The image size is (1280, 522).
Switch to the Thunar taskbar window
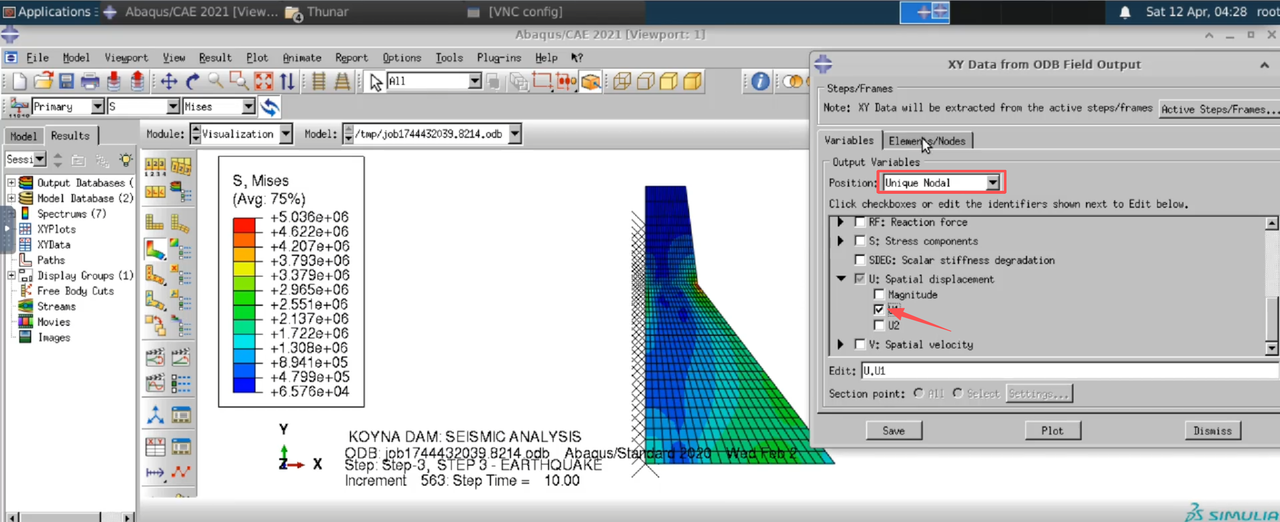click(x=317, y=12)
